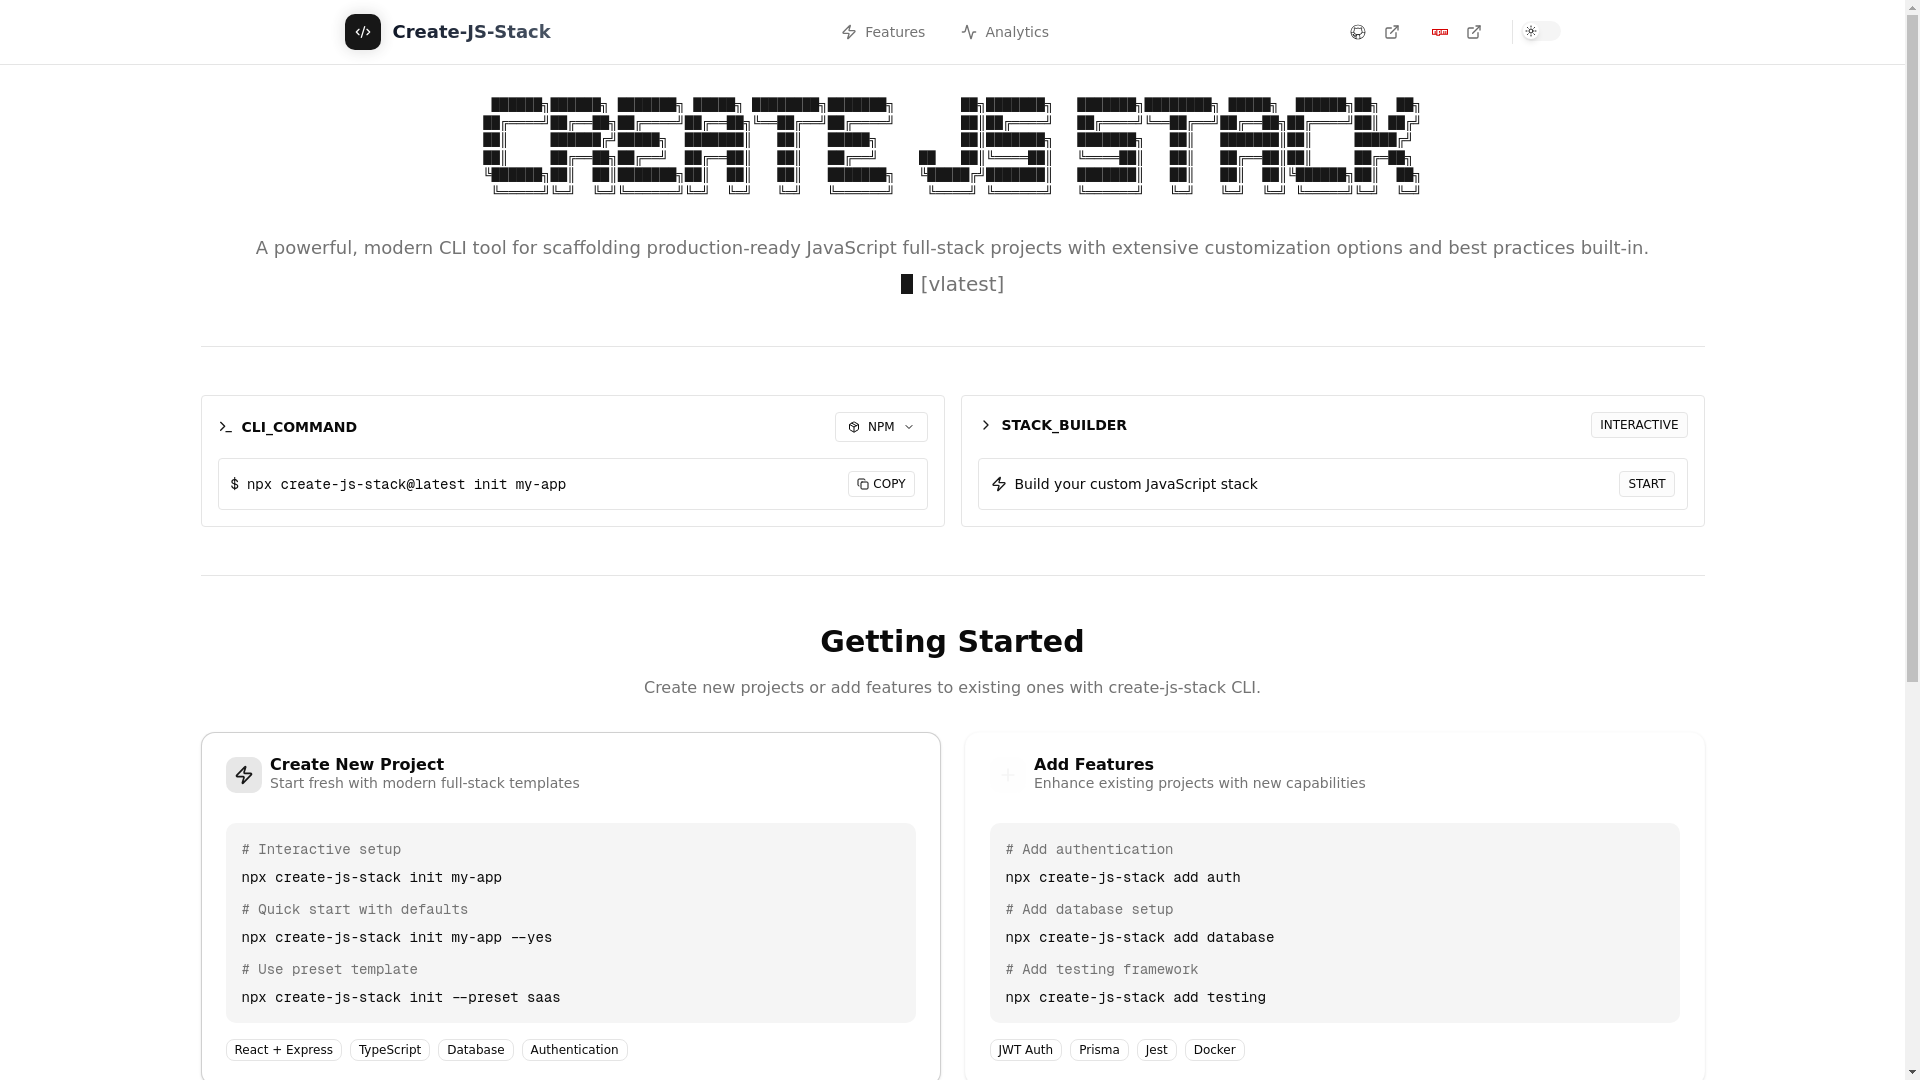This screenshot has height=1080, width=1920.
Task: Click the "npx create-js-stack init --preset saas" line
Action: click(401, 998)
